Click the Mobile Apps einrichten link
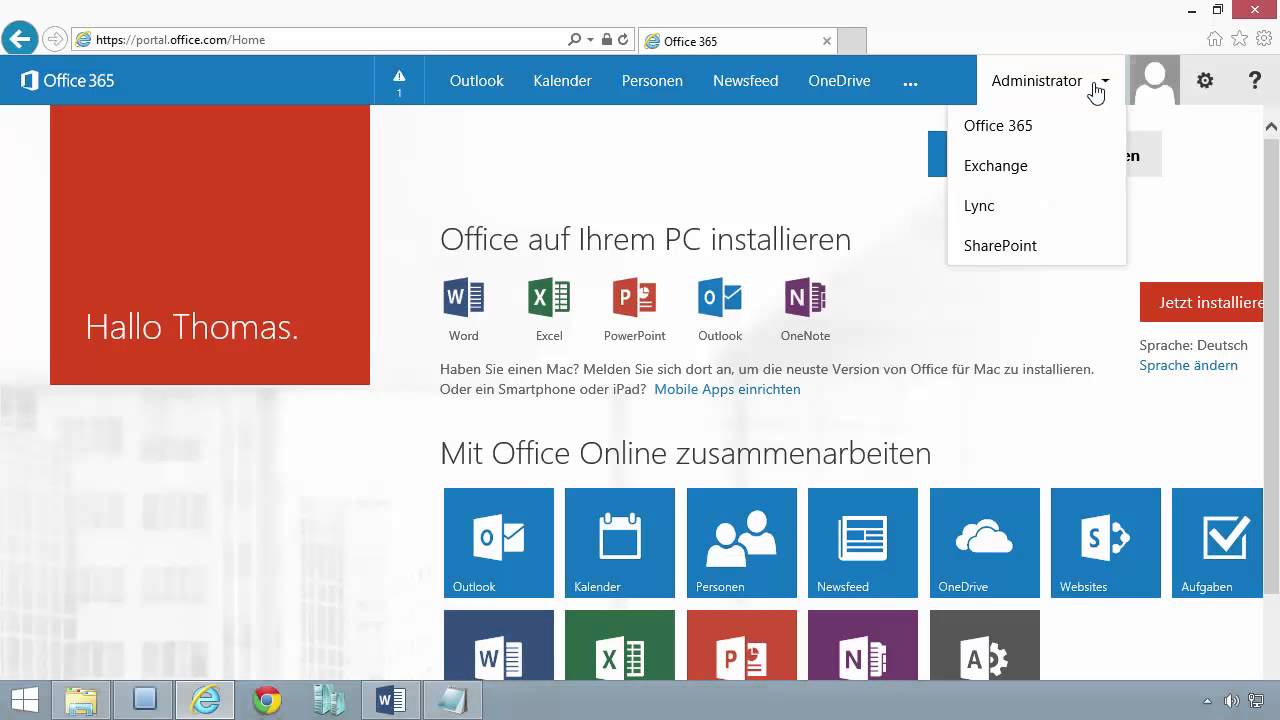 click(727, 390)
